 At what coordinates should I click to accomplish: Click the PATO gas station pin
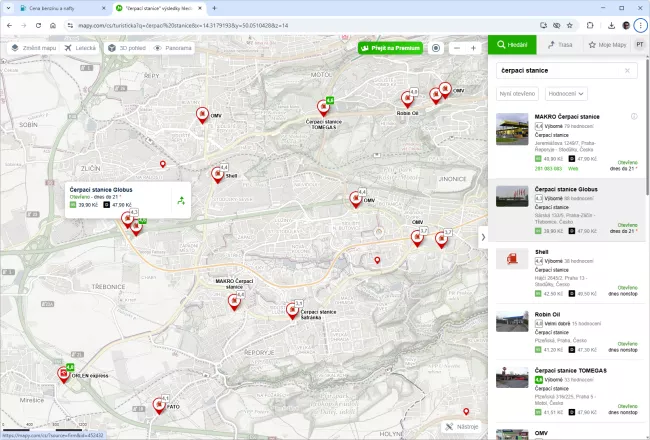(158, 405)
